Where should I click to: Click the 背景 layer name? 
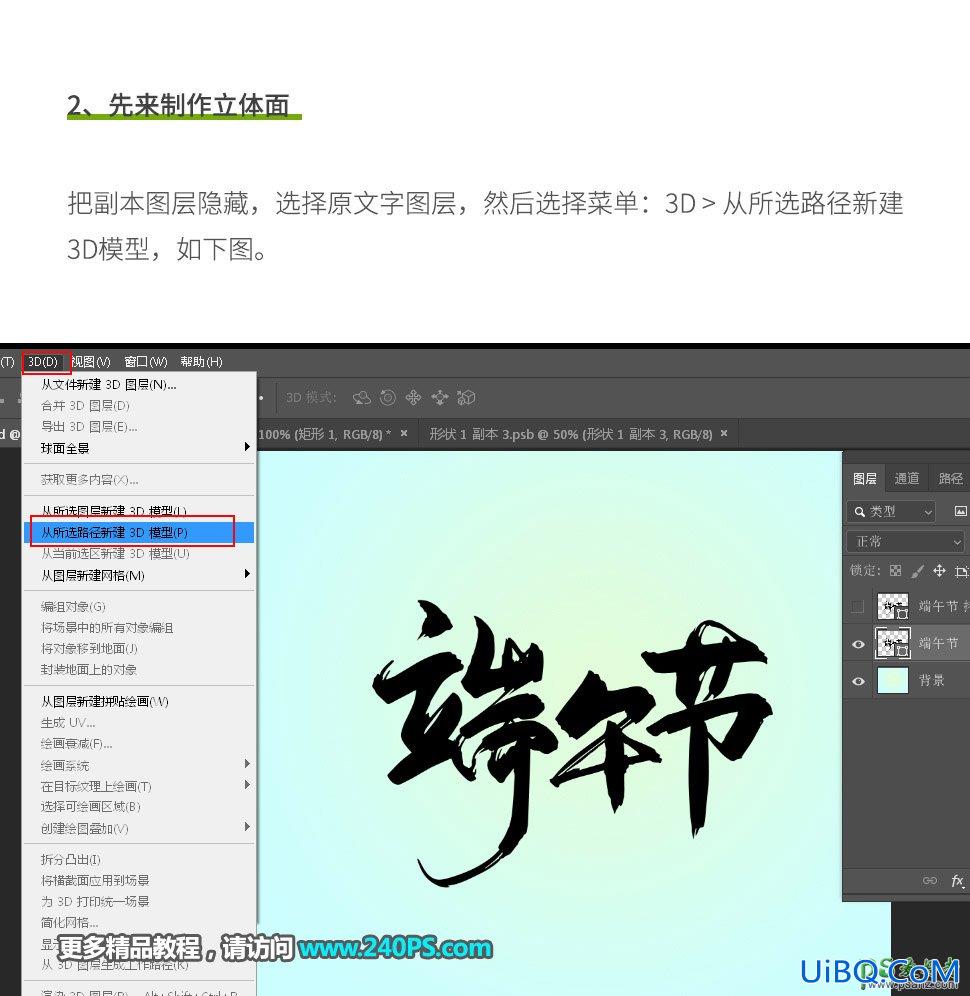tap(932, 680)
